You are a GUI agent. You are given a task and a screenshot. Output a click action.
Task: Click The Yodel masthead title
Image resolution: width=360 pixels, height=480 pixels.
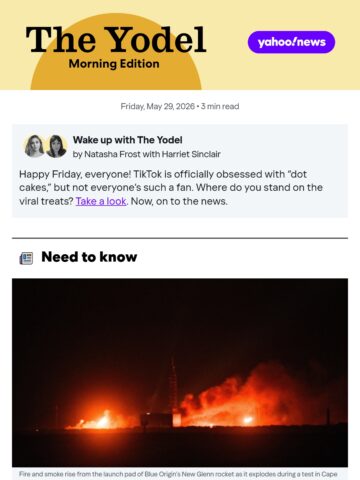(116, 40)
